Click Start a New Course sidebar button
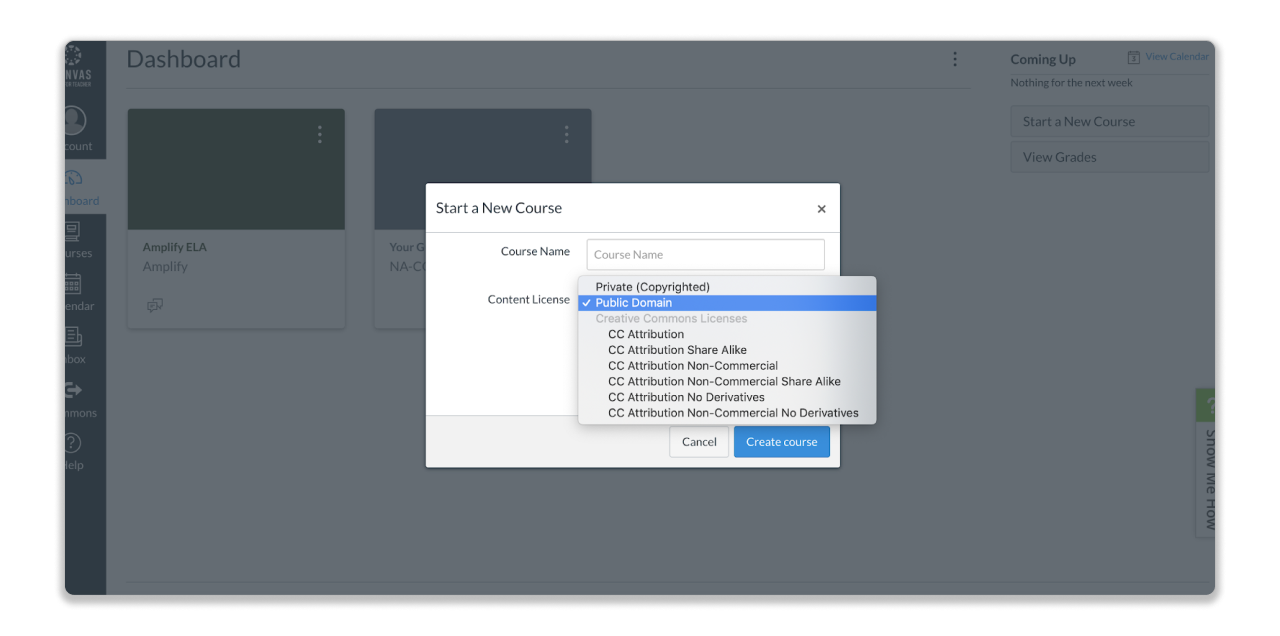This screenshot has width=1280, height=636. [1109, 122]
